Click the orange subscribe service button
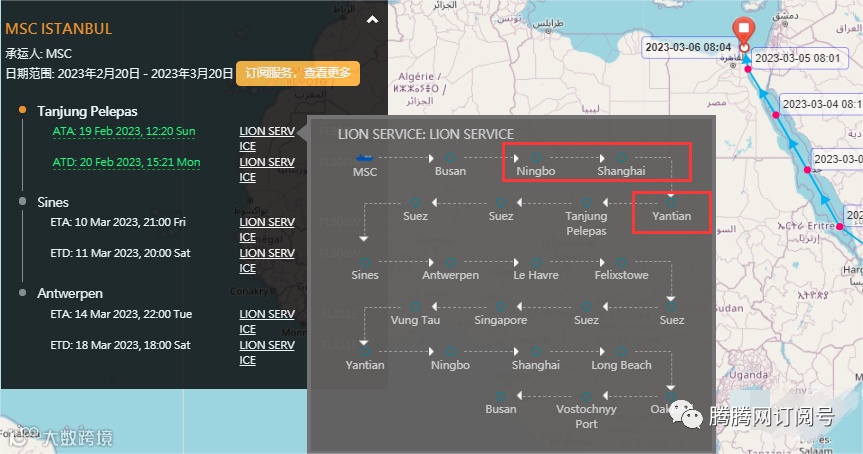This screenshot has height=454, width=863. click(298, 73)
